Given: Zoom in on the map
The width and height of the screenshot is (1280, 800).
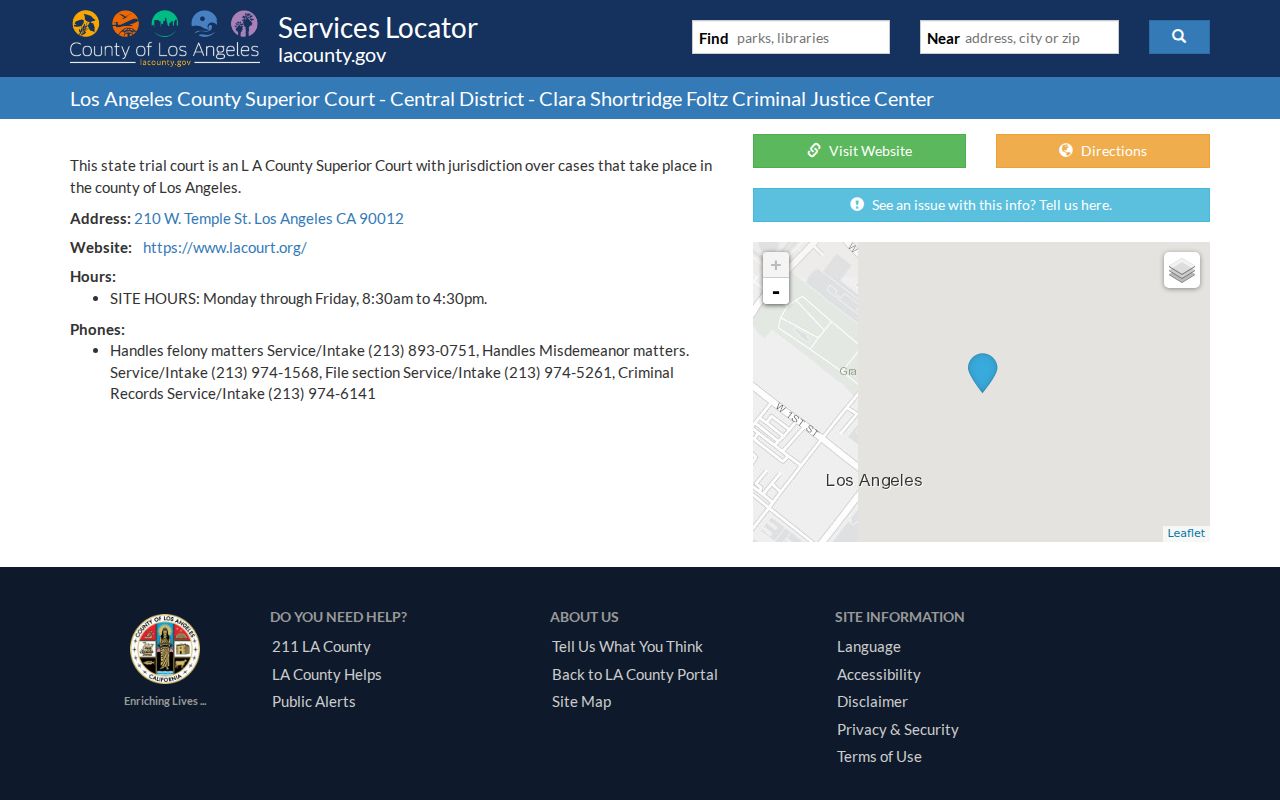Looking at the screenshot, I should click(x=776, y=265).
